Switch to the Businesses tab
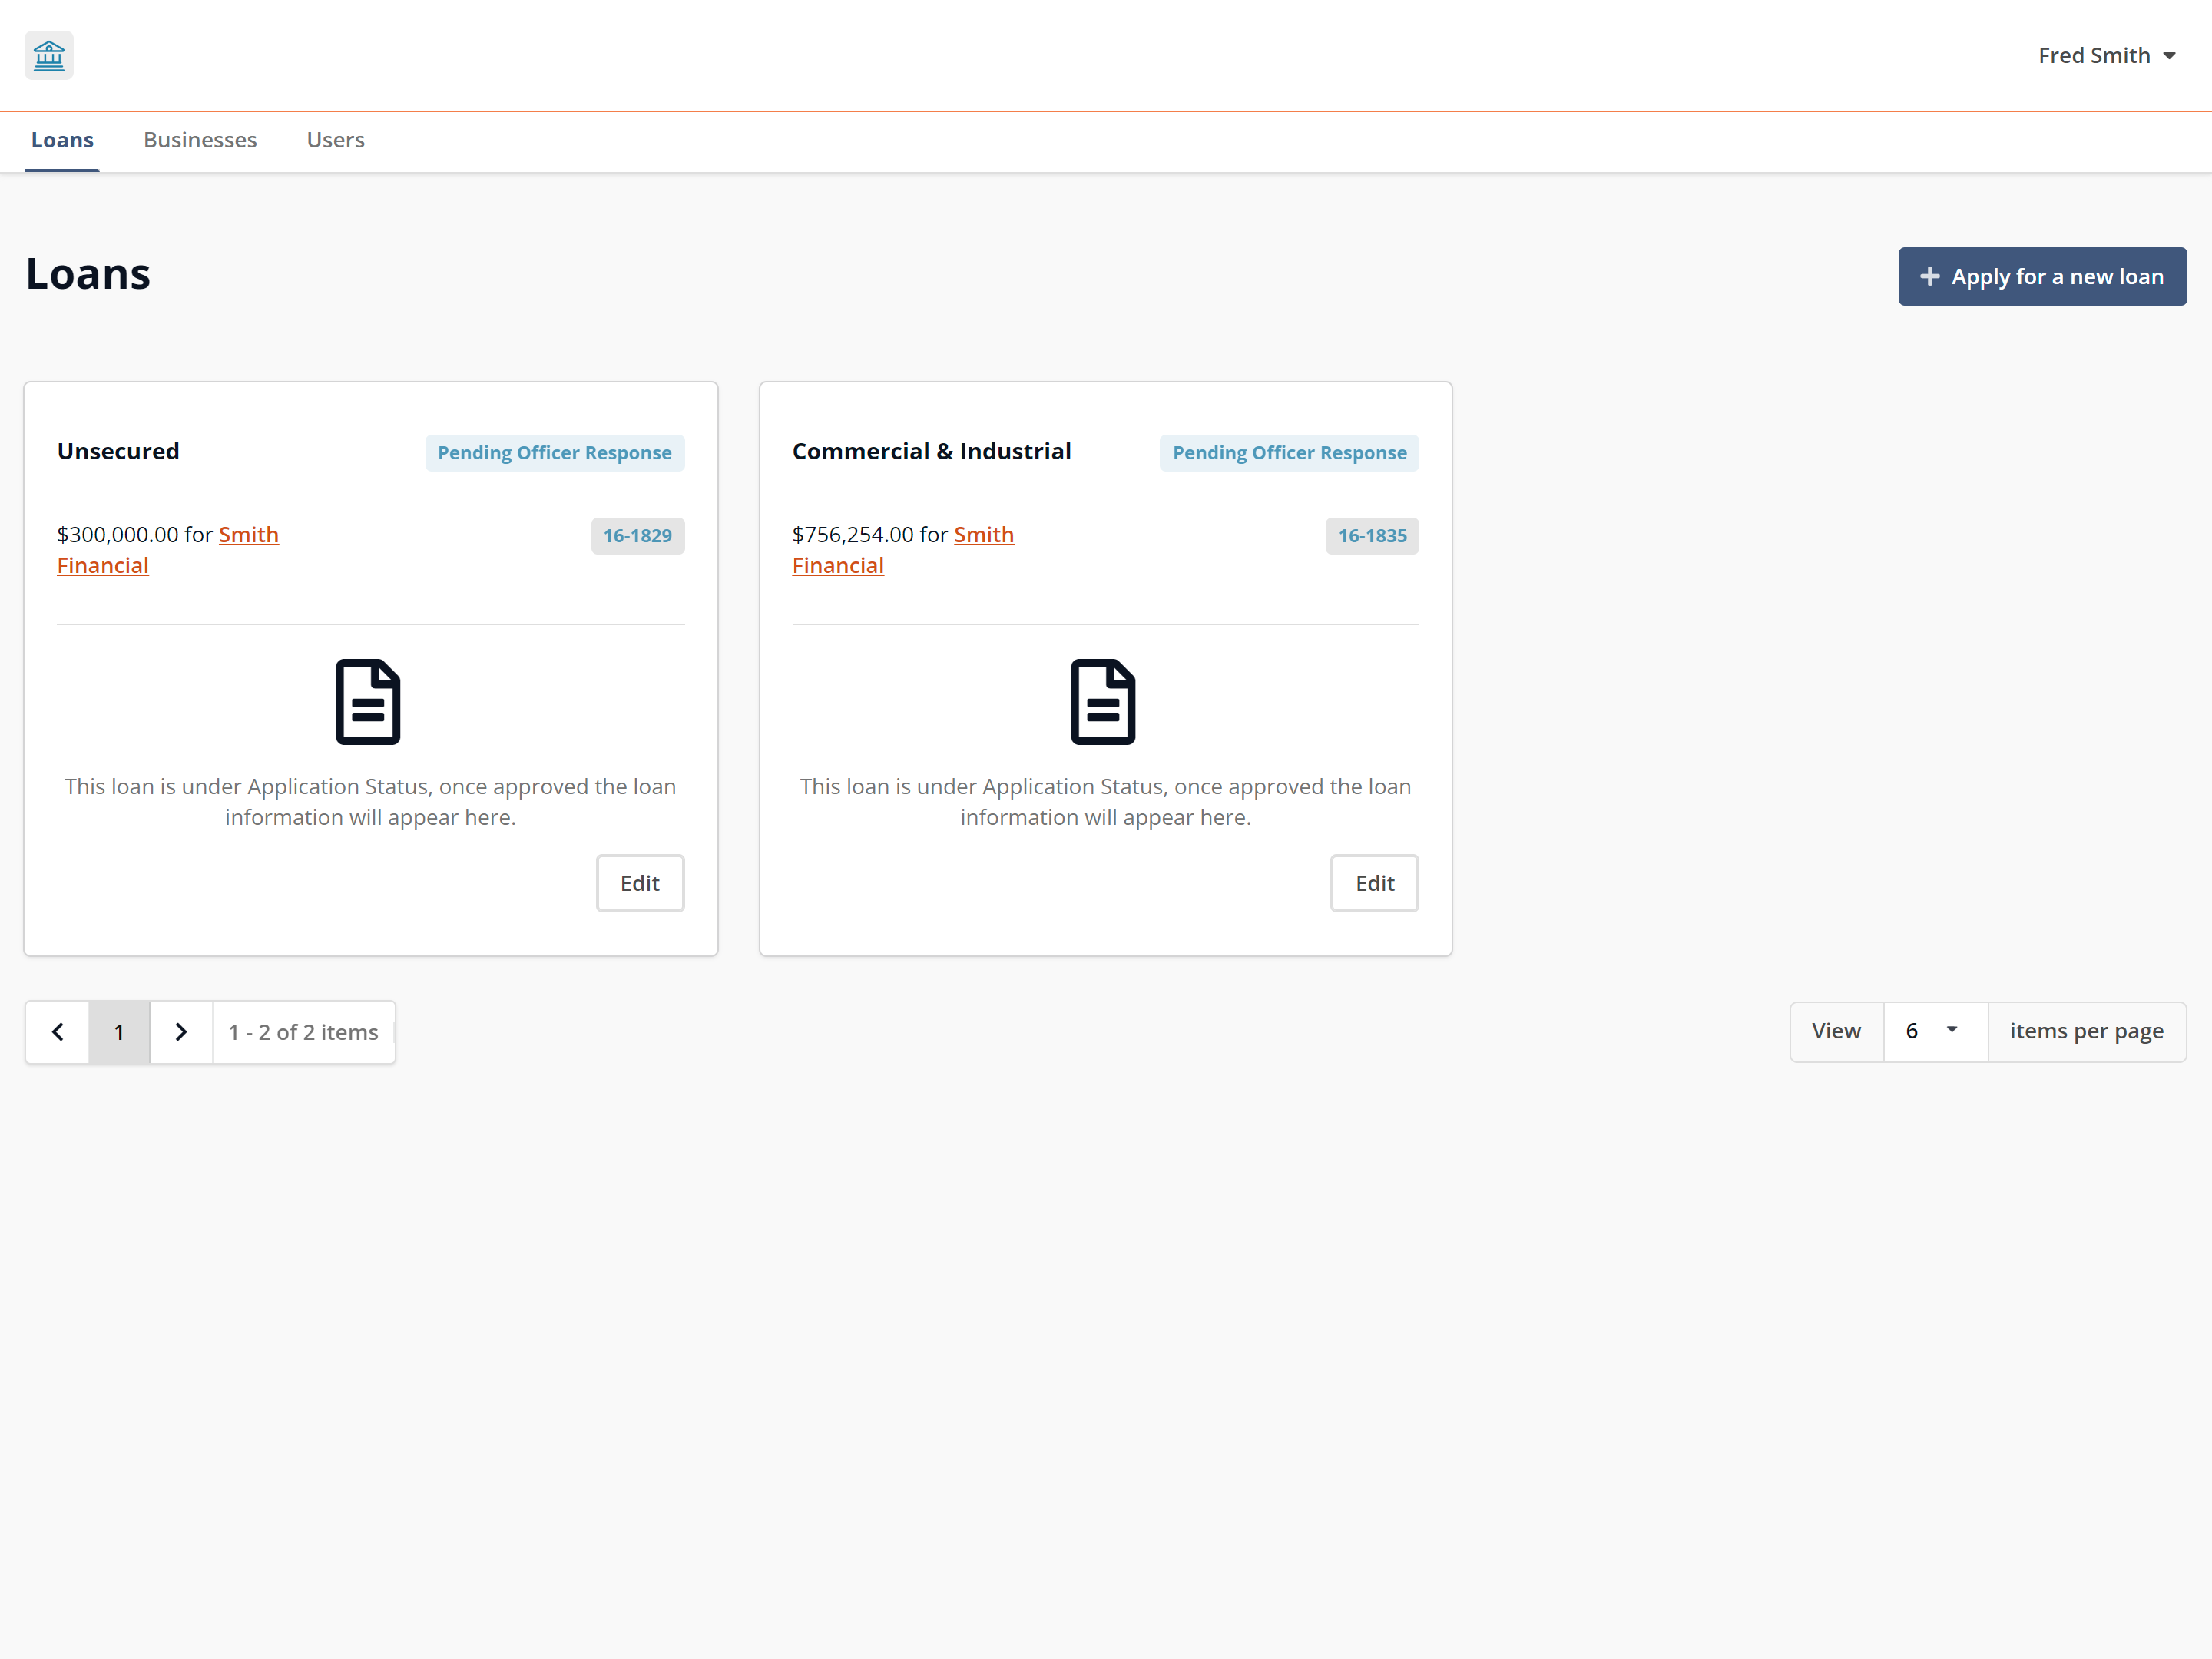The height and width of the screenshot is (1659, 2212). tap(200, 140)
